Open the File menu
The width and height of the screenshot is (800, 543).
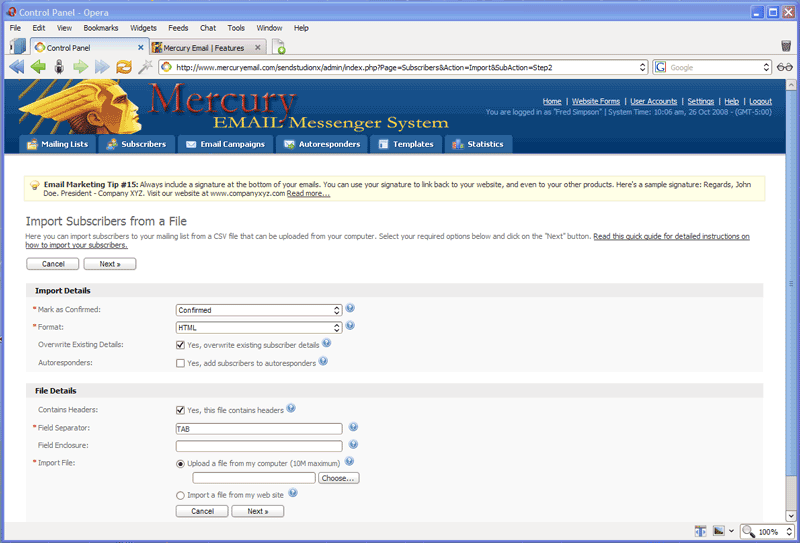point(15,28)
